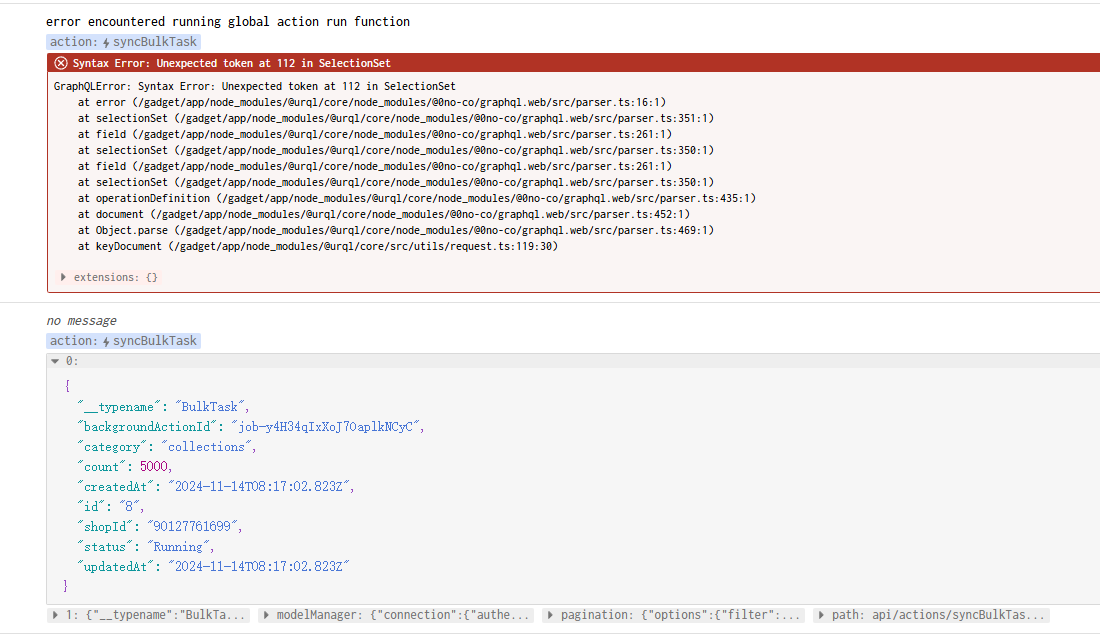Viewport: 1100px width, 642px height.
Task: Click the red error circle-X icon
Action: [61, 63]
